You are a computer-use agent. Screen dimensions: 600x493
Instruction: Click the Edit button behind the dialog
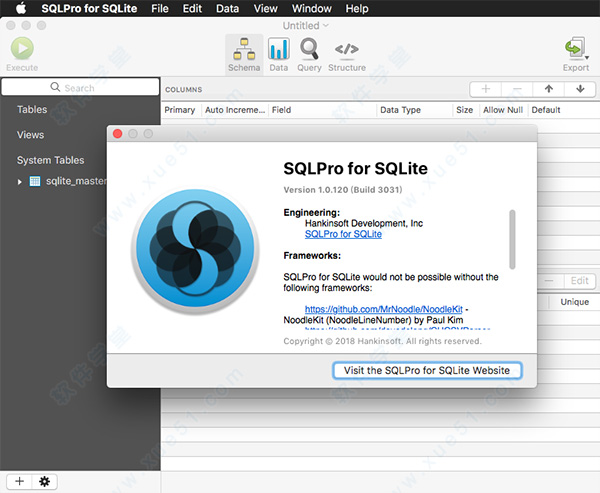(x=580, y=281)
